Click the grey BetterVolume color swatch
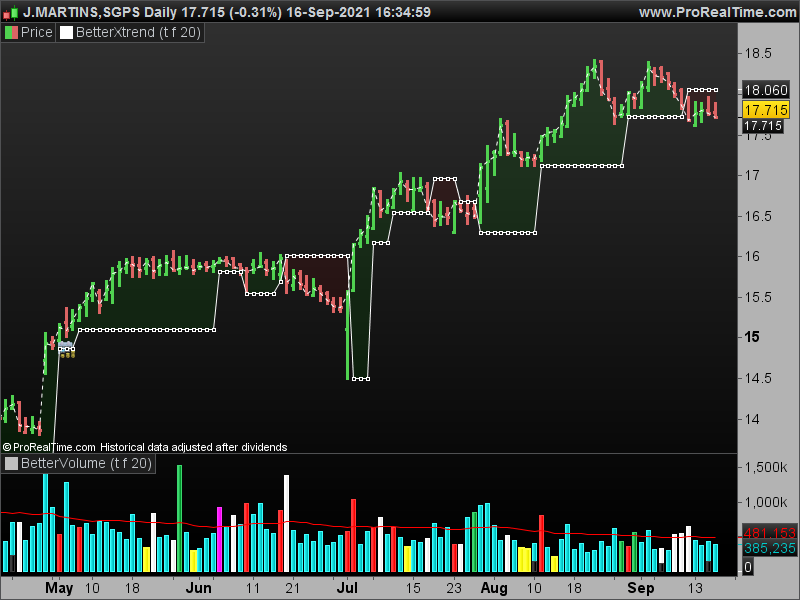 click(x=11, y=463)
